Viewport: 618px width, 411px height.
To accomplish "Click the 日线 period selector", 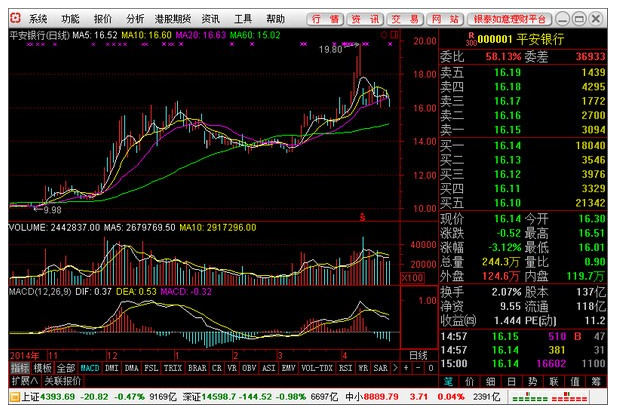I will click(419, 355).
